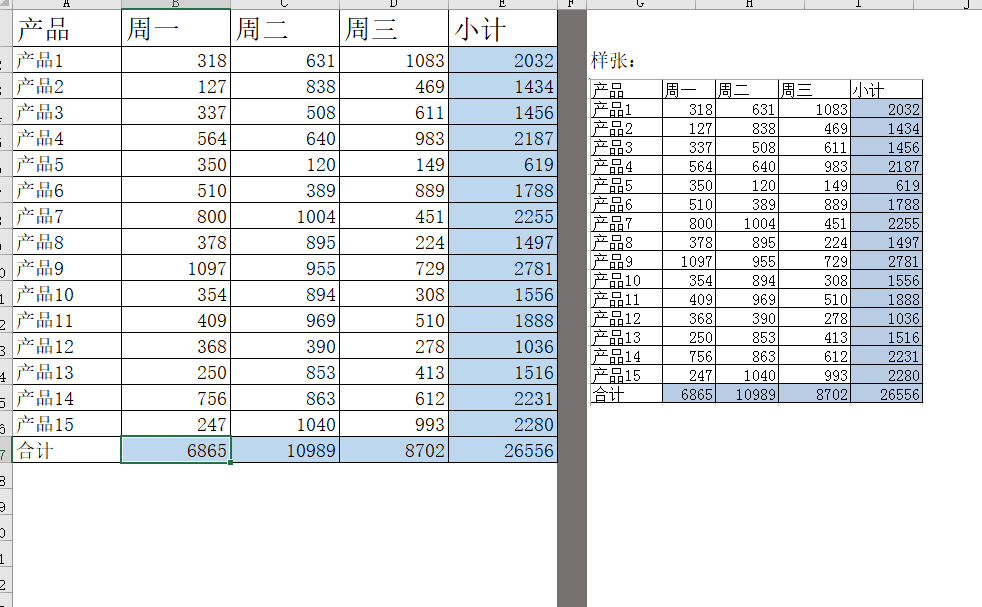Image resolution: width=982 pixels, height=607 pixels.
Task: Select 产品1 row label in main table
Action: pos(67,60)
